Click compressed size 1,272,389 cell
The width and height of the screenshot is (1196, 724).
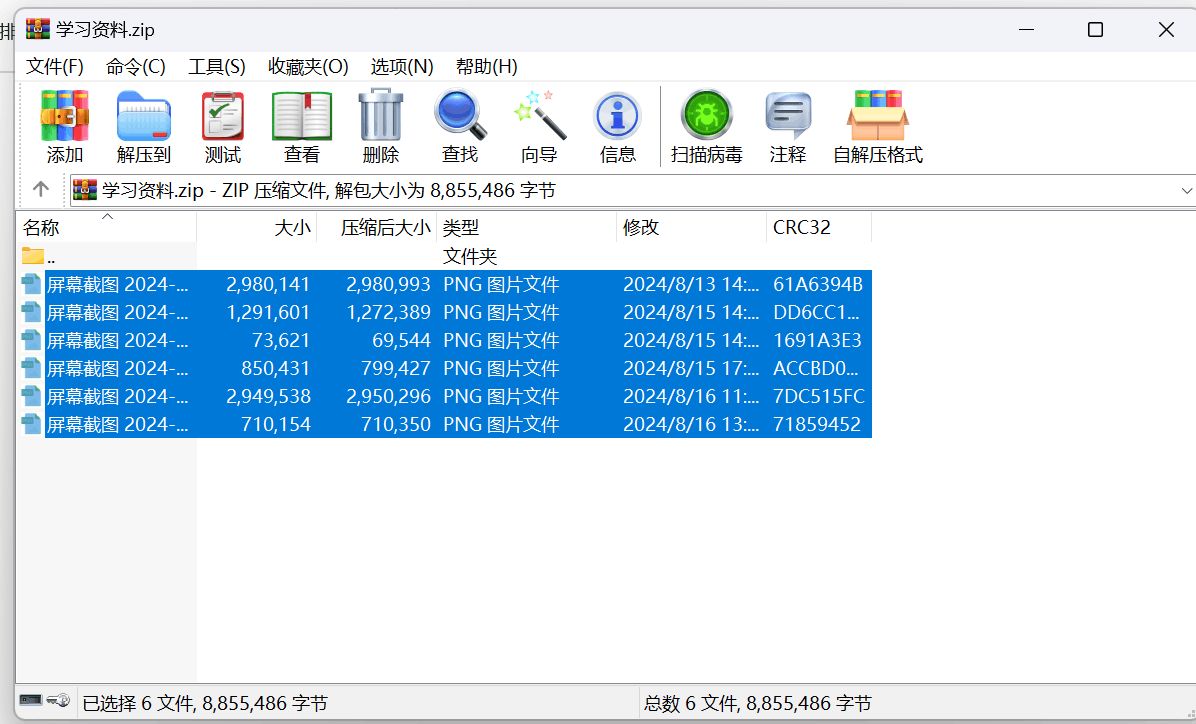388,313
